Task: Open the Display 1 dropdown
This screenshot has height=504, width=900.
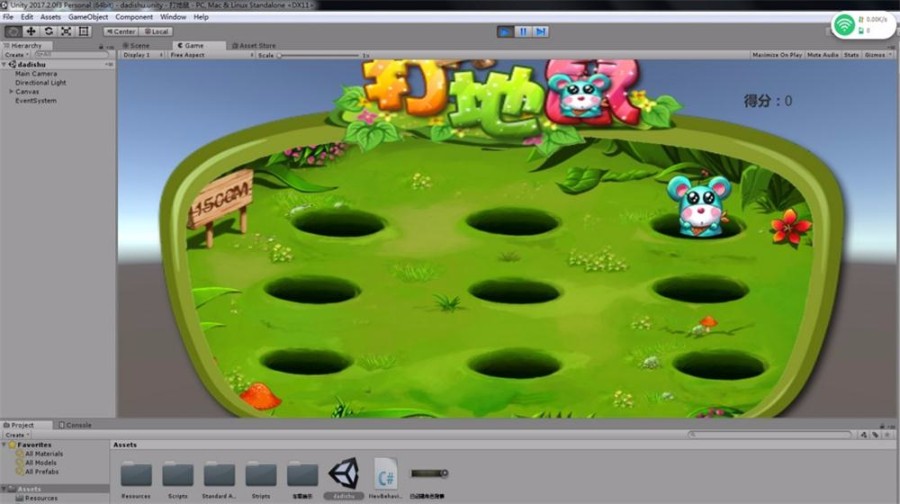Action: 142,55
